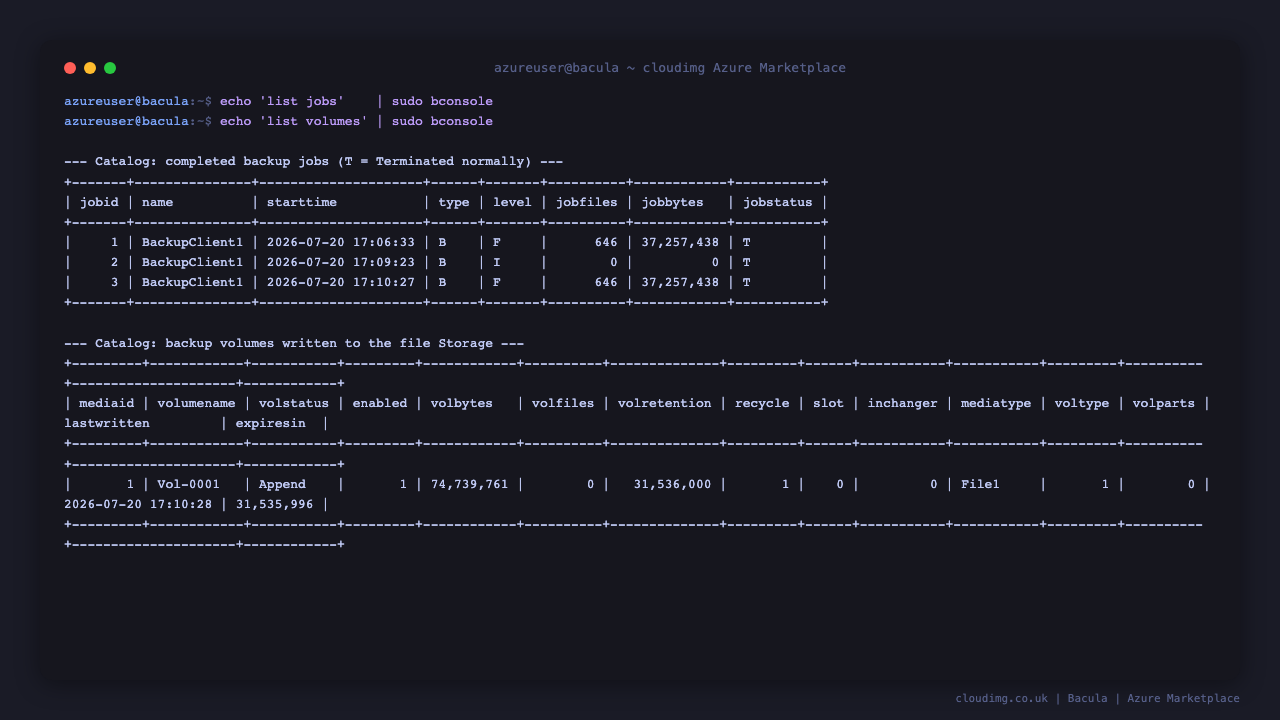This screenshot has width=1280, height=720.
Task: Click start time '2026-07-20 17:09:23'
Action: (341, 263)
